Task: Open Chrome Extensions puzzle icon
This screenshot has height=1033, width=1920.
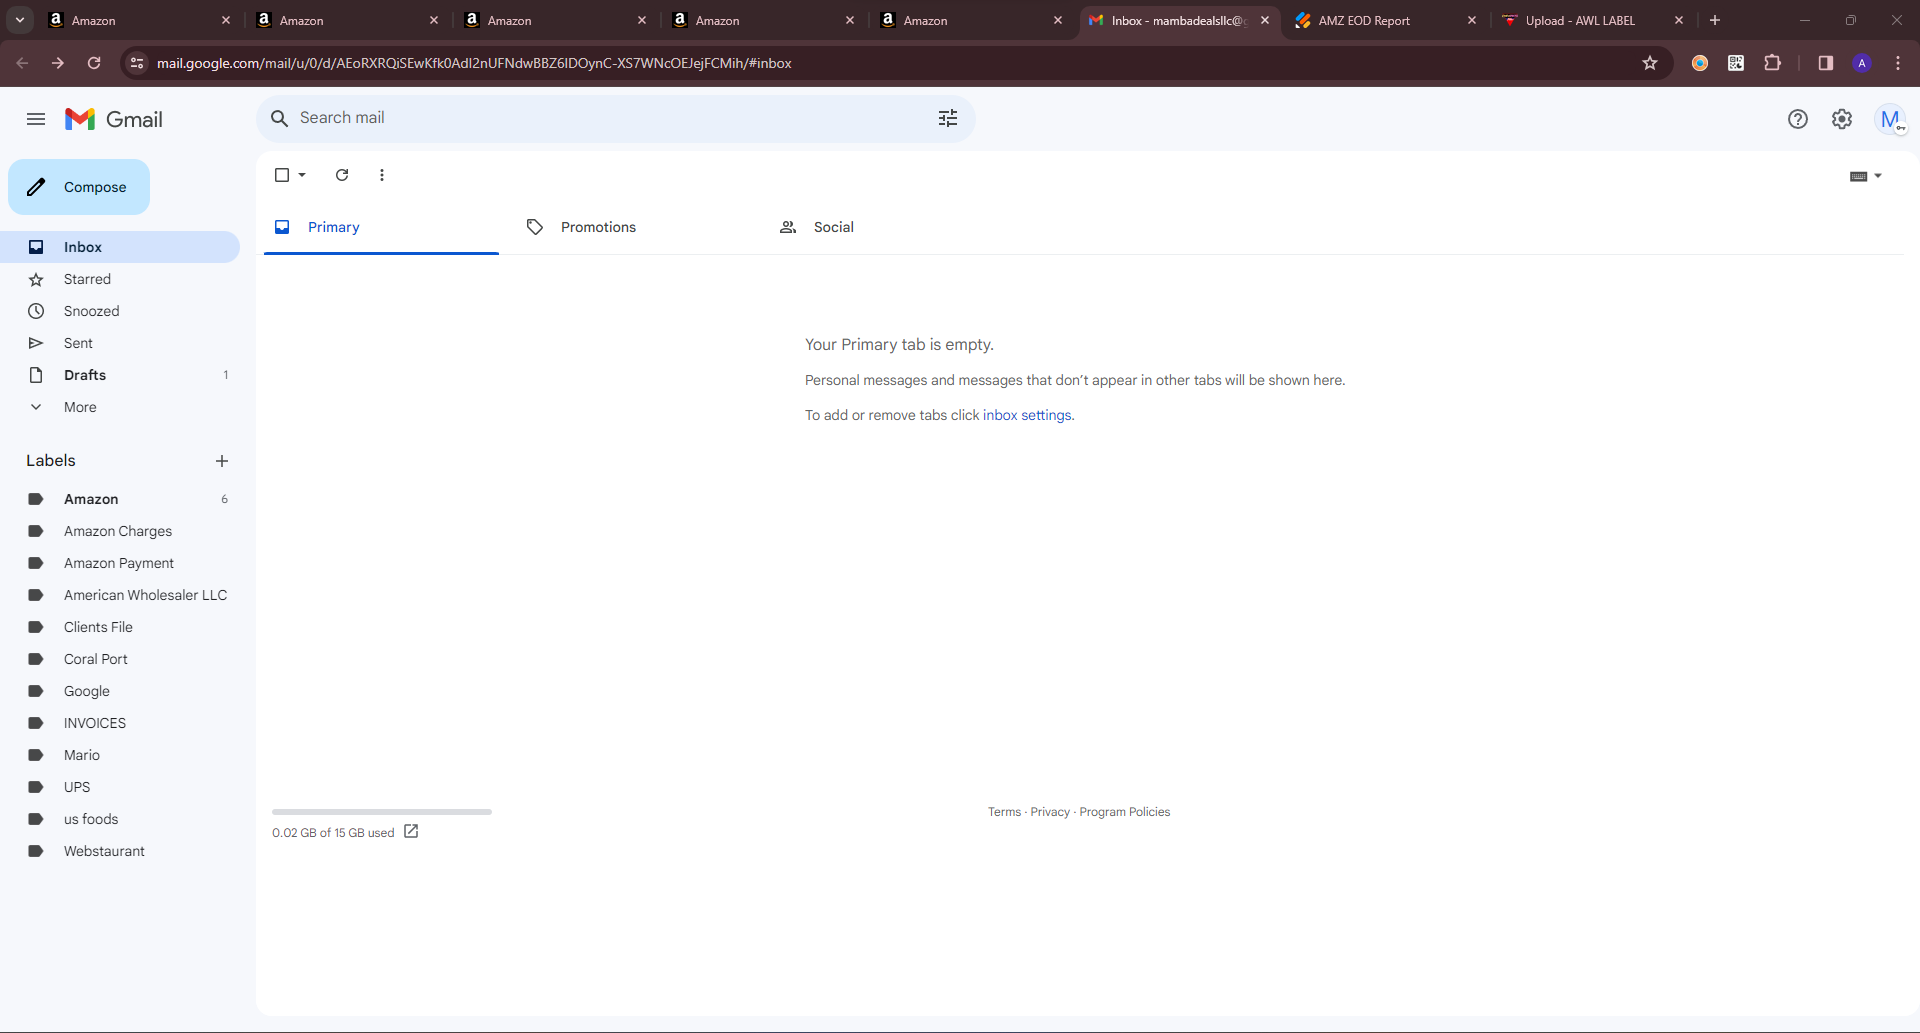Action: pos(1772,63)
